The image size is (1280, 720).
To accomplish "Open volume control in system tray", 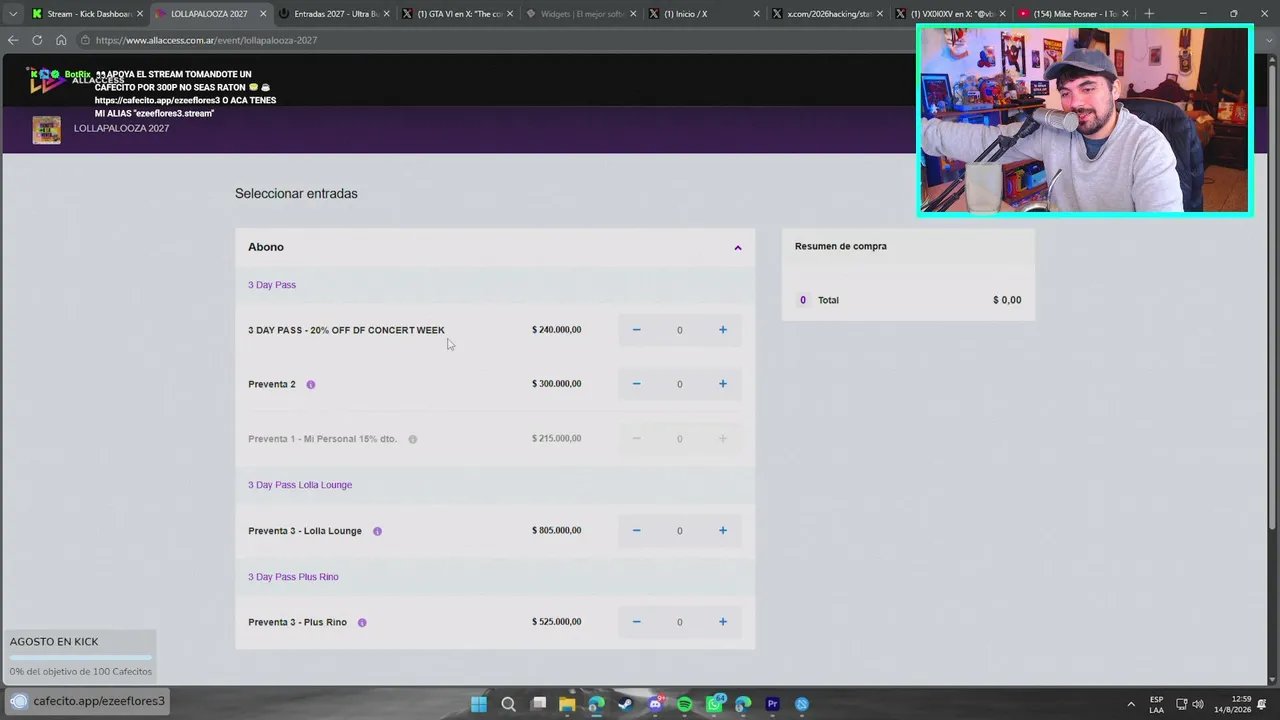I will [x=1198, y=704].
